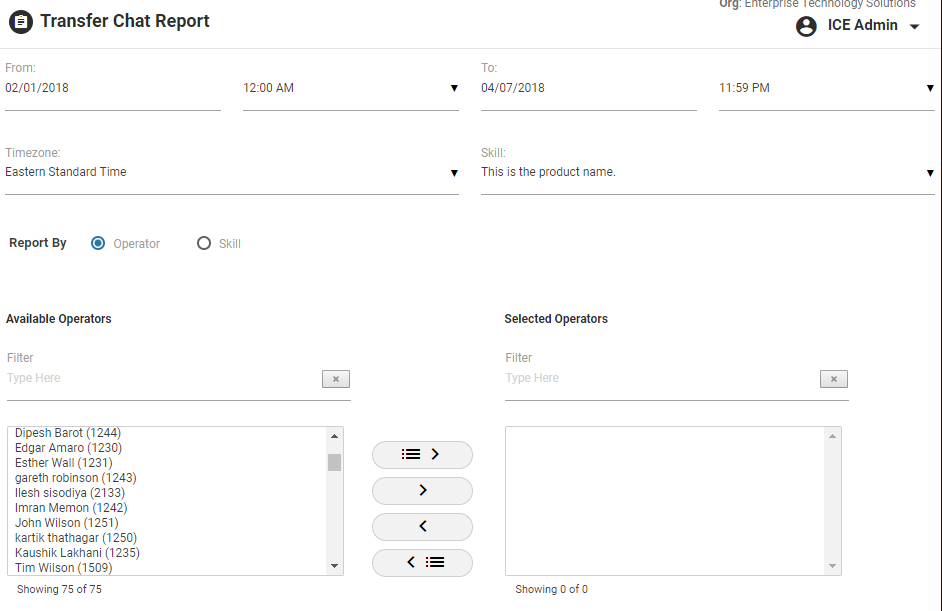
Task: Move all operators to selected list
Action: point(421,454)
